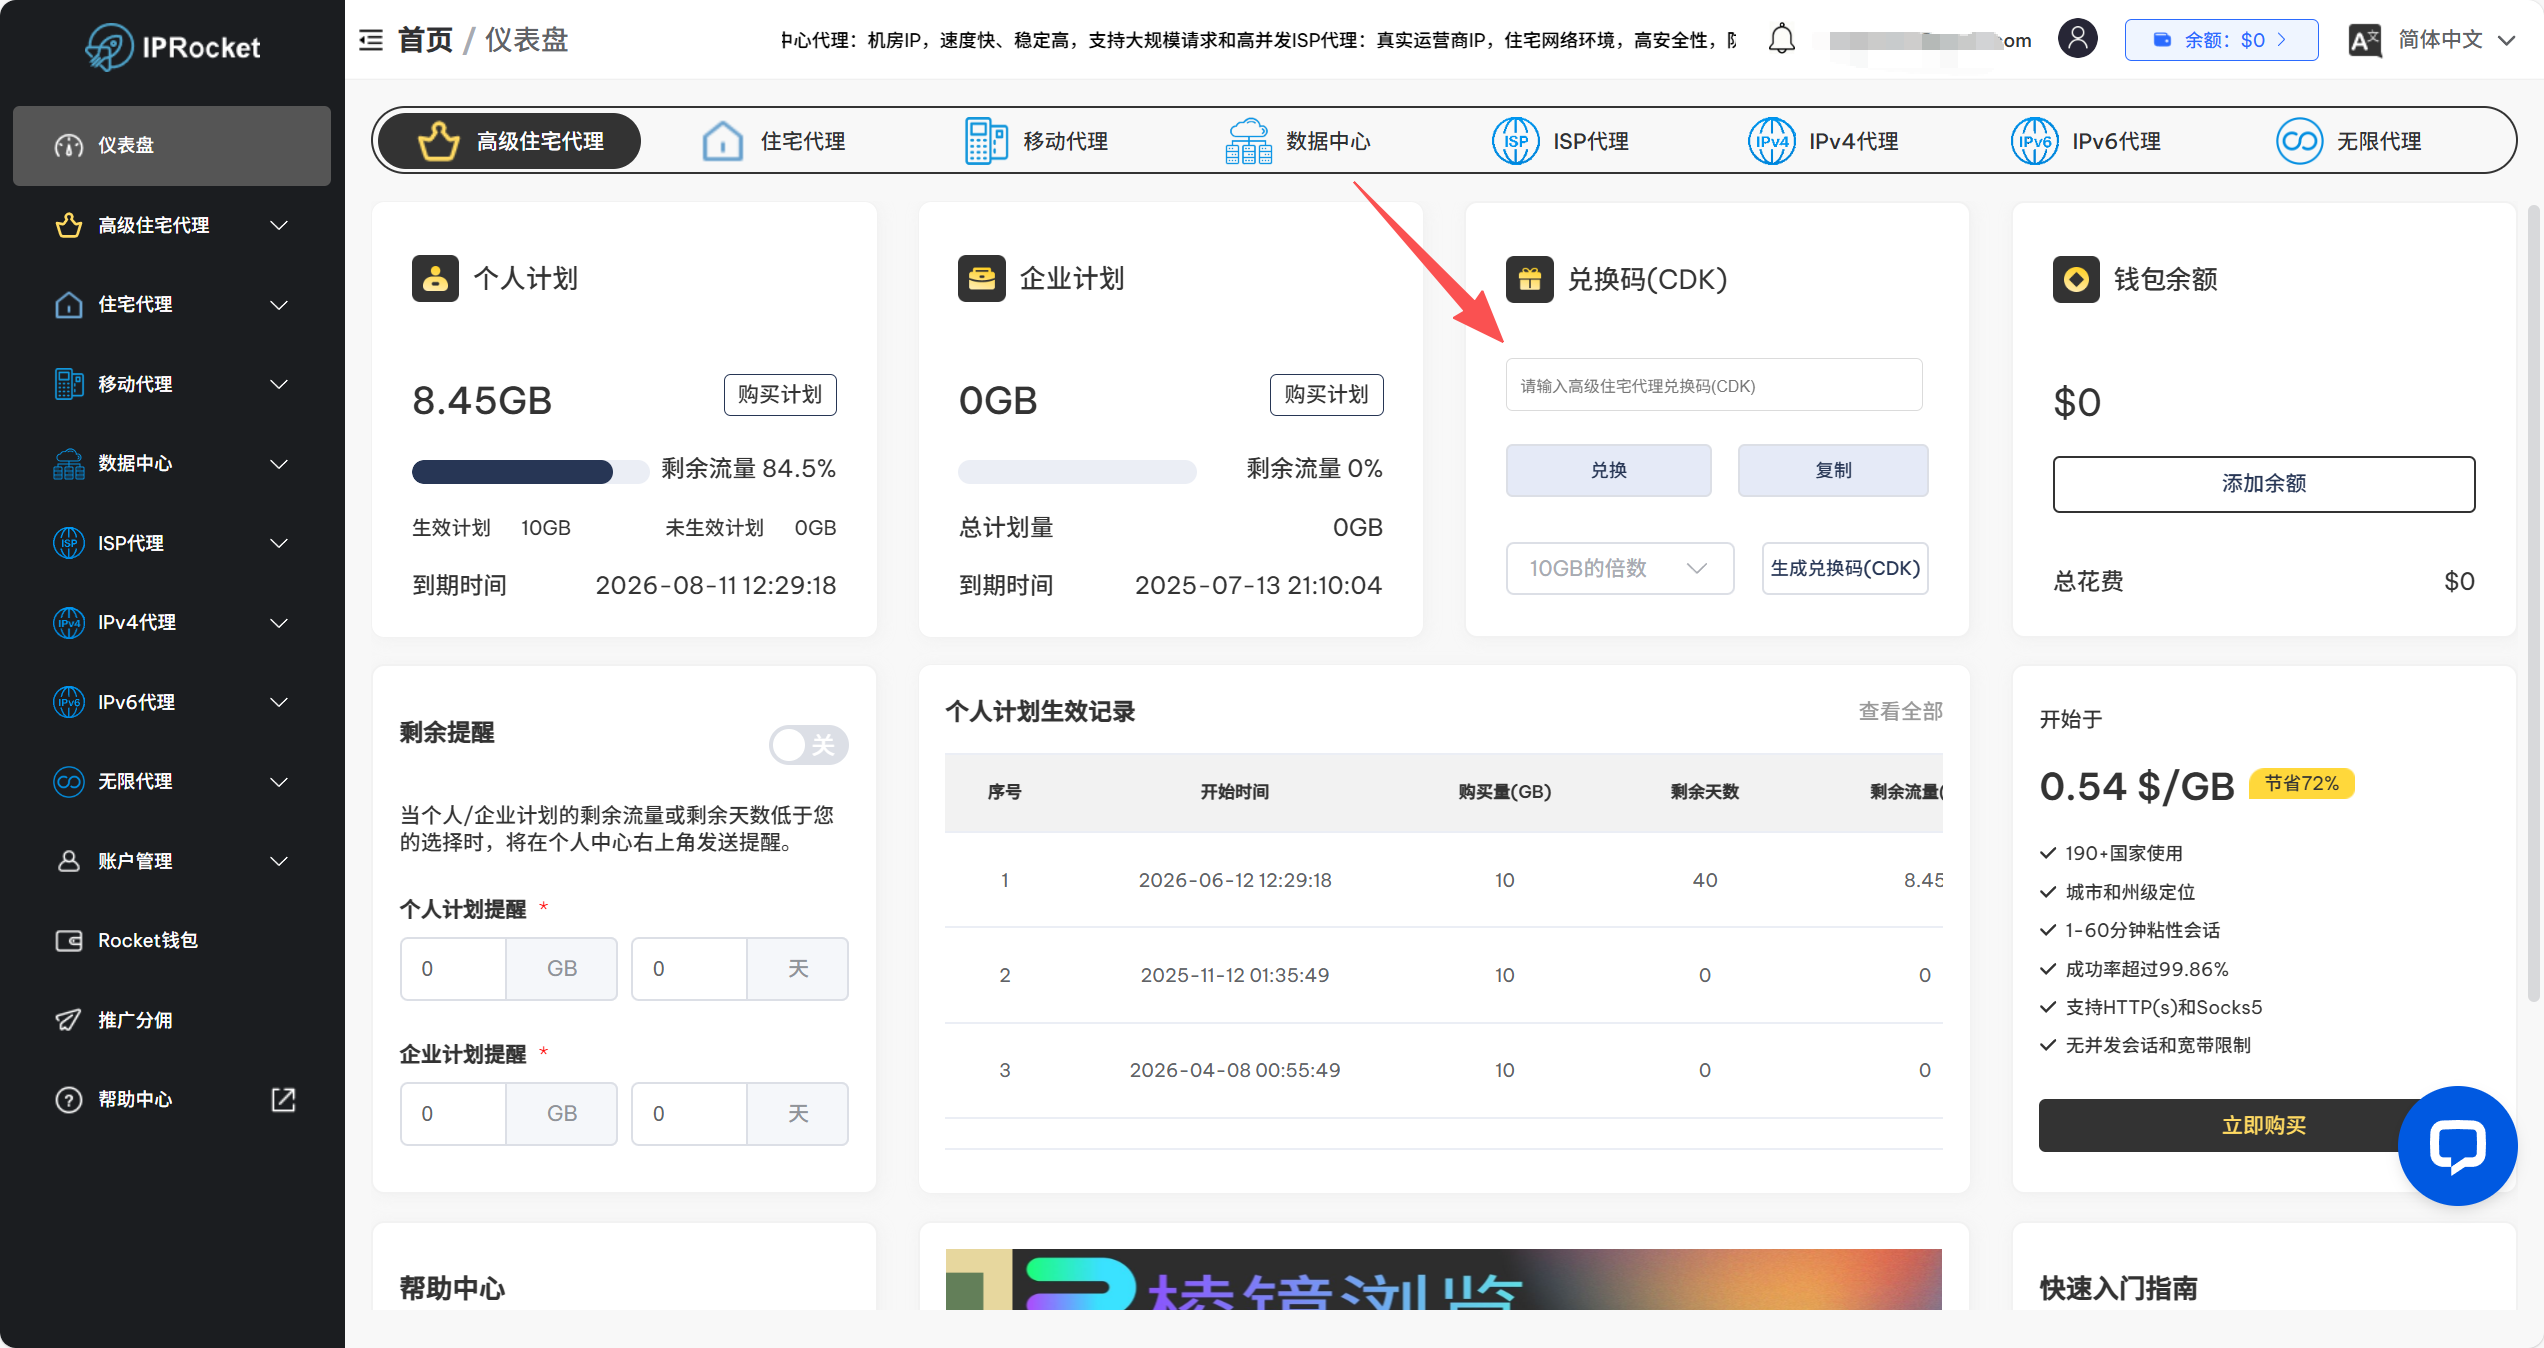
Task: Click the 复制 copy button
Action: click(1833, 470)
